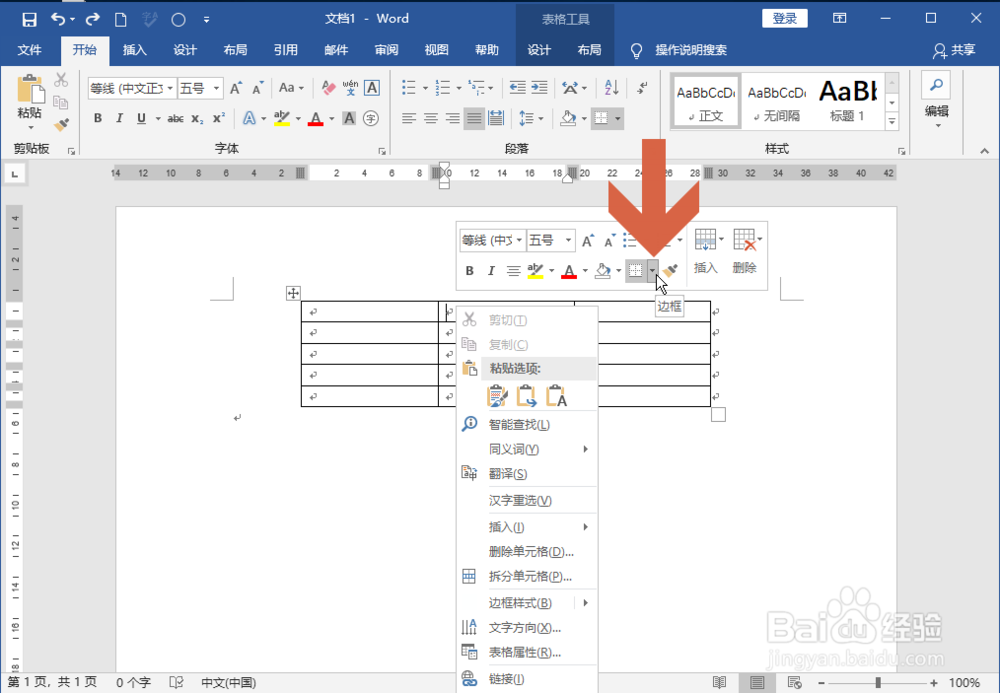
Task: Apply the 无间隔 style
Action: 777,101
